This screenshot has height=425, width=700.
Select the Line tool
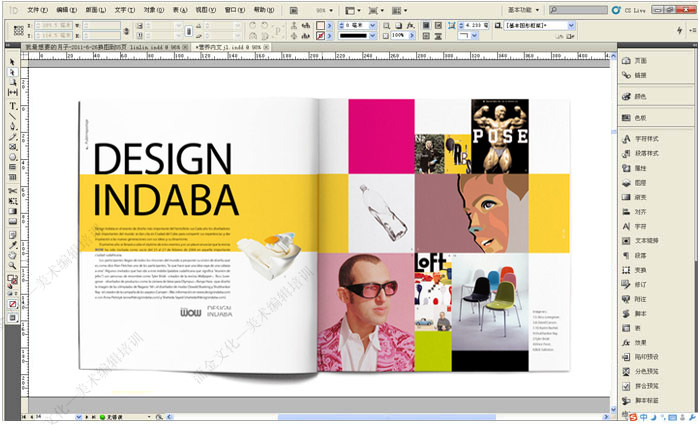tap(12, 116)
